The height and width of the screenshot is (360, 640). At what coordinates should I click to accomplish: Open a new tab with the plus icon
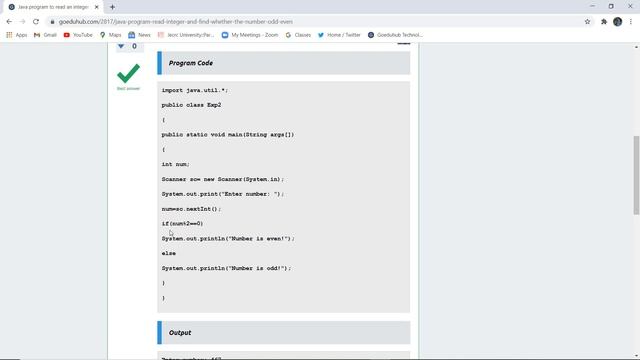pyautogui.click(x=112, y=7)
